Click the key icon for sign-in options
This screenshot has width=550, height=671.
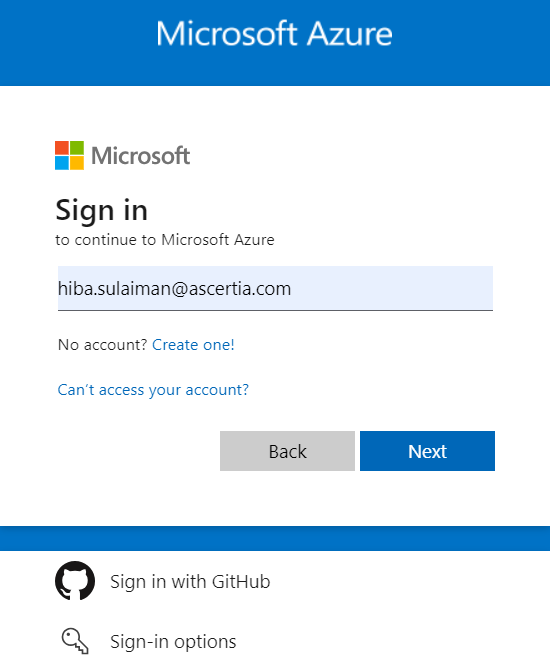click(x=75, y=641)
